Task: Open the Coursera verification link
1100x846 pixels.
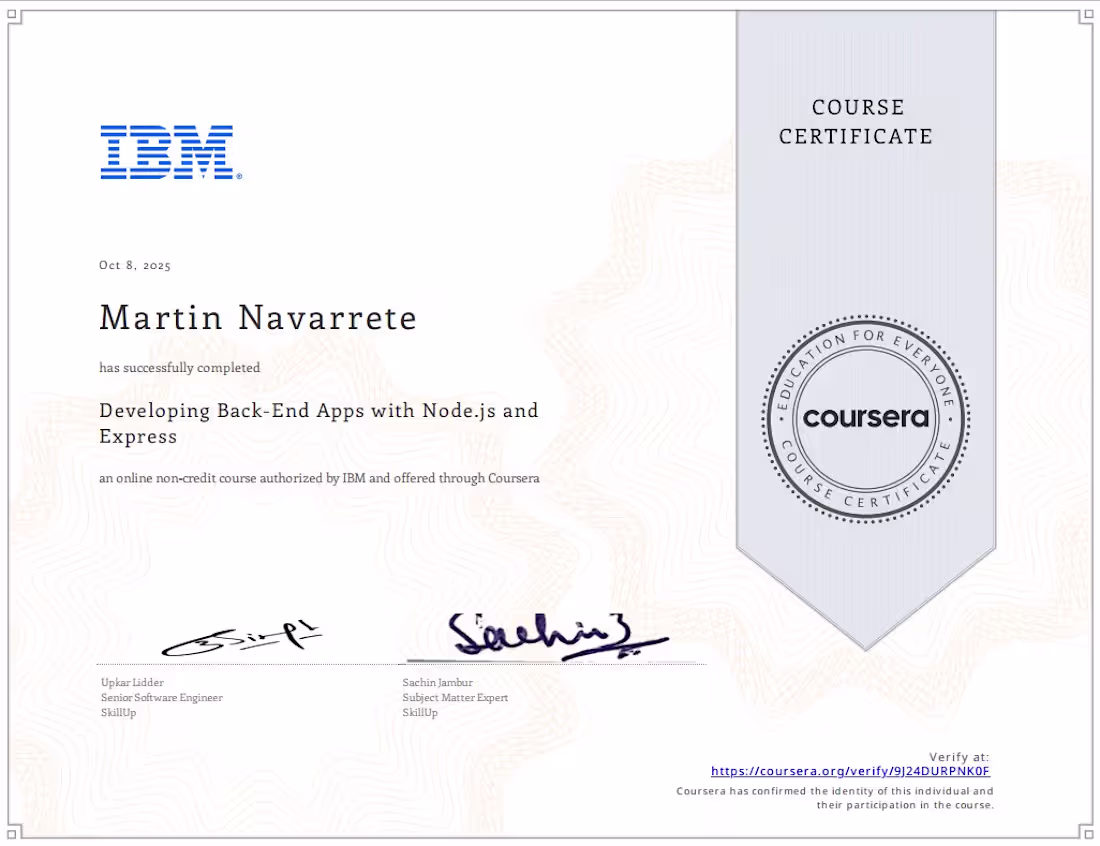Action: pos(849,771)
